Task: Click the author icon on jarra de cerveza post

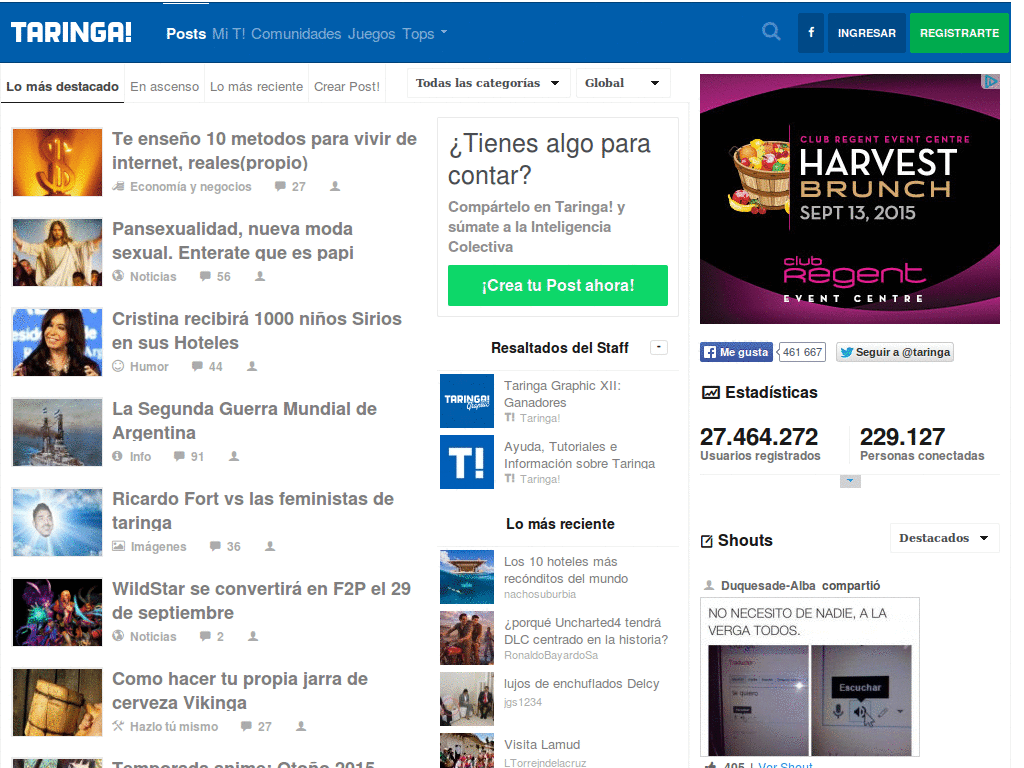Action: tap(301, 726)
